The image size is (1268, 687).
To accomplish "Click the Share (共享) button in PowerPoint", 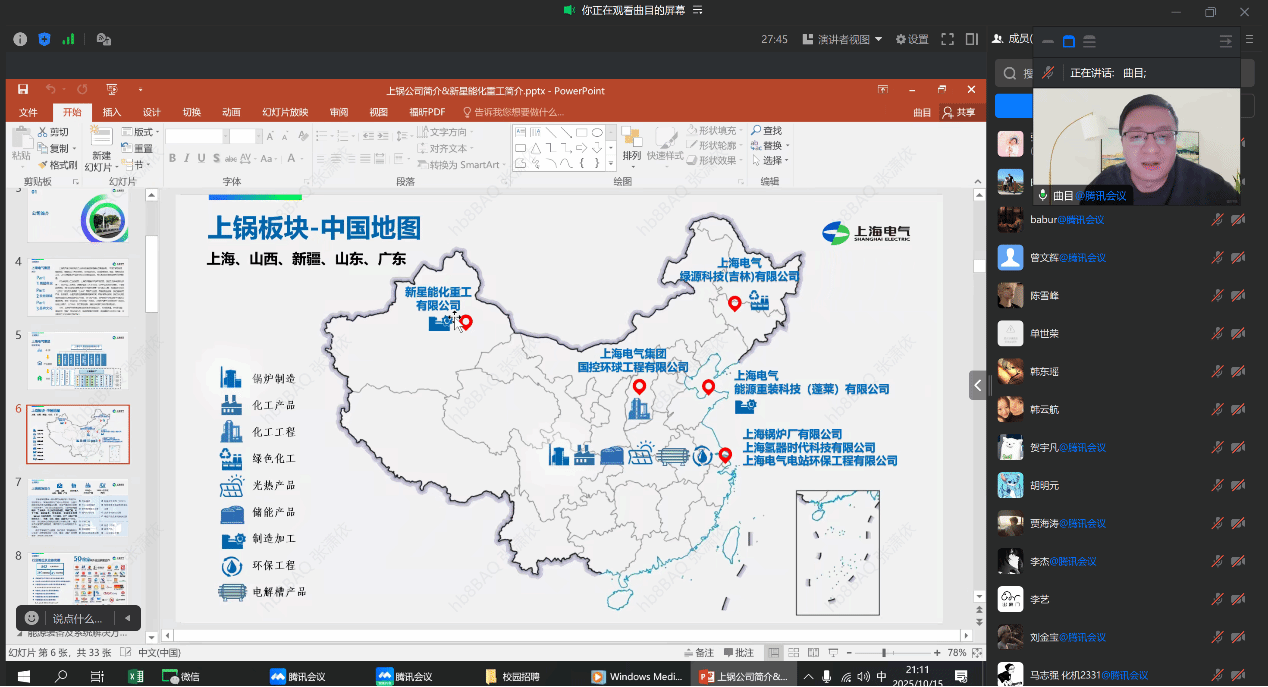I will (x=959, y=112).
